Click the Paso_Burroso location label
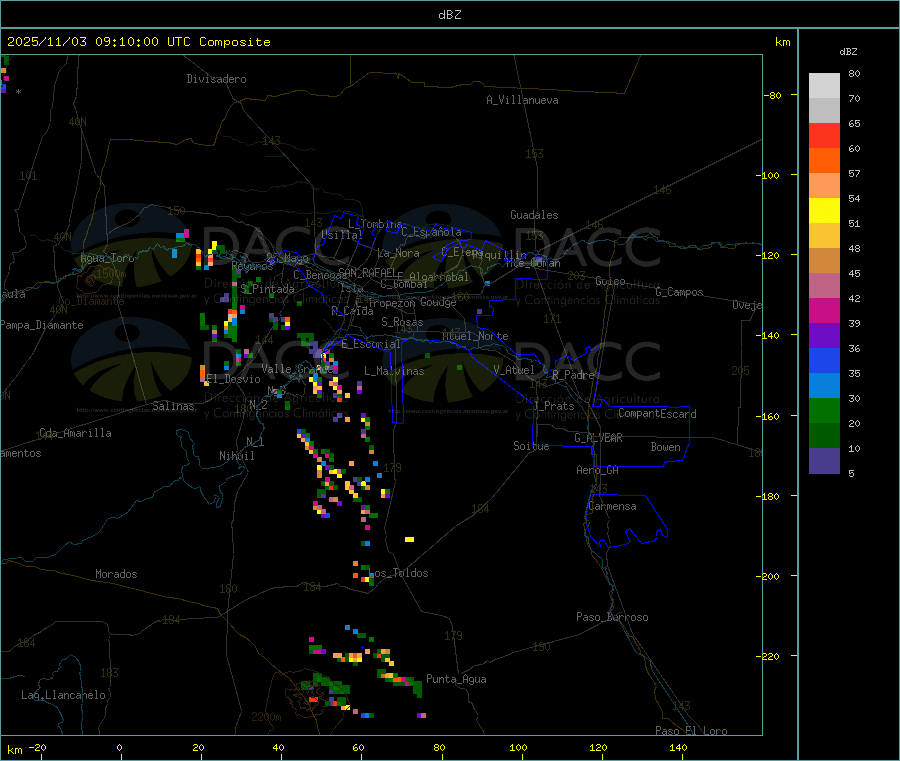 pos(612,617)
